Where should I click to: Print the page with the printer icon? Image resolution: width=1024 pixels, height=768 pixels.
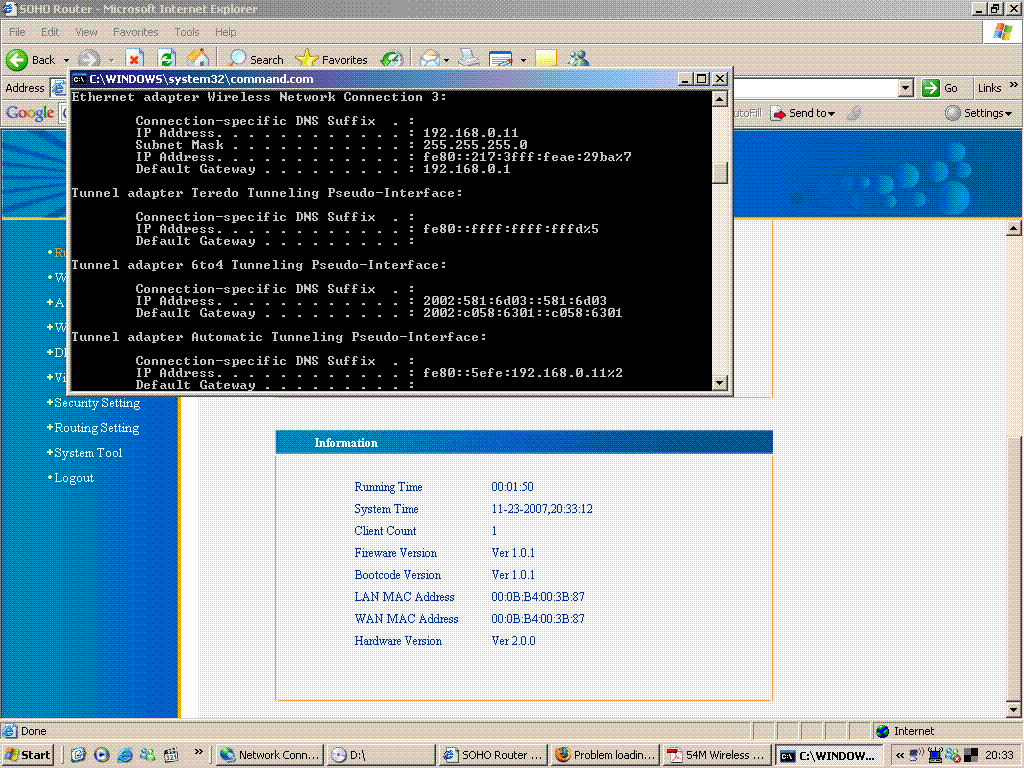(x=468, y=59)
